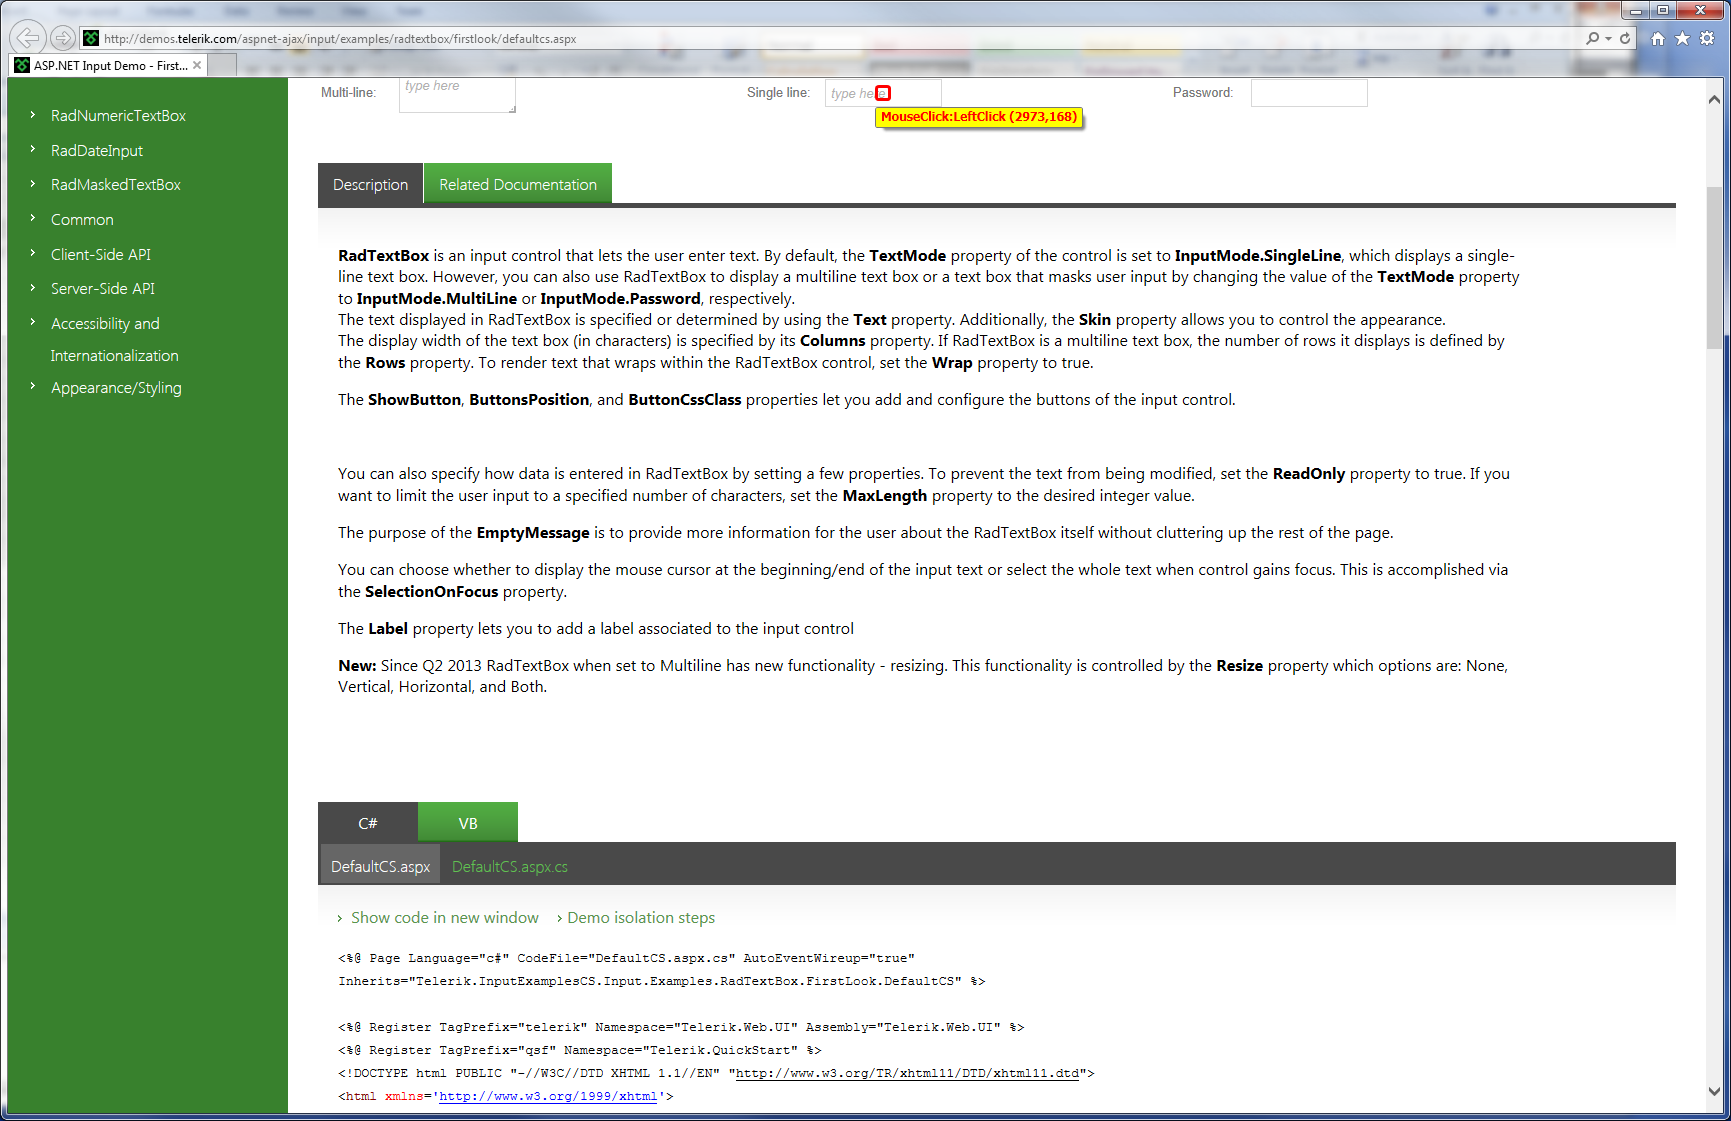Click the page scrollbar down arrow
1731x1121 pixels.
coord(1714,1092)
